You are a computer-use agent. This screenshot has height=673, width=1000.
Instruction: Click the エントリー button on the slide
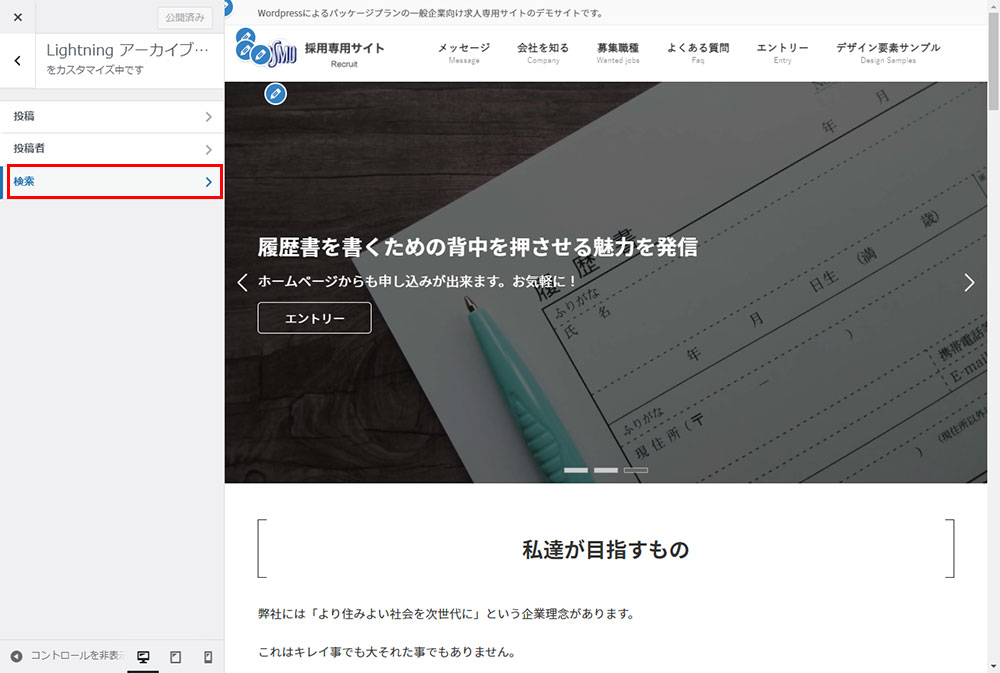pyautogui.click(x=314, y=318)
